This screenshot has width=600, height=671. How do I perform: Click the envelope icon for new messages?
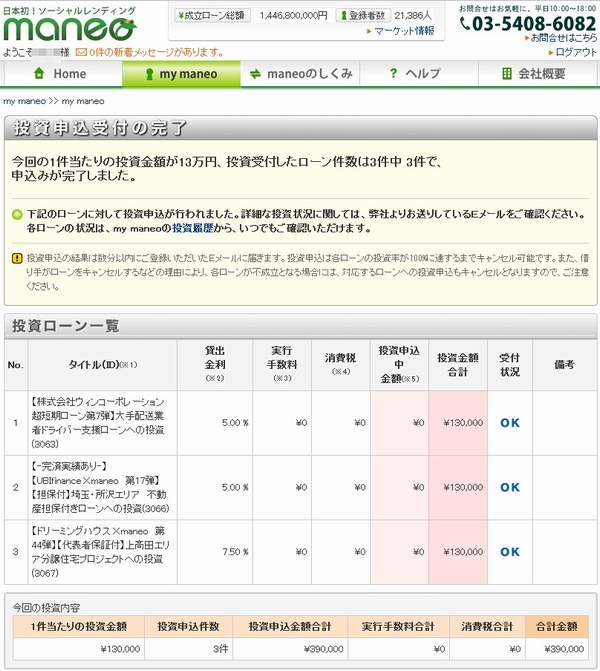pos(81,52)
